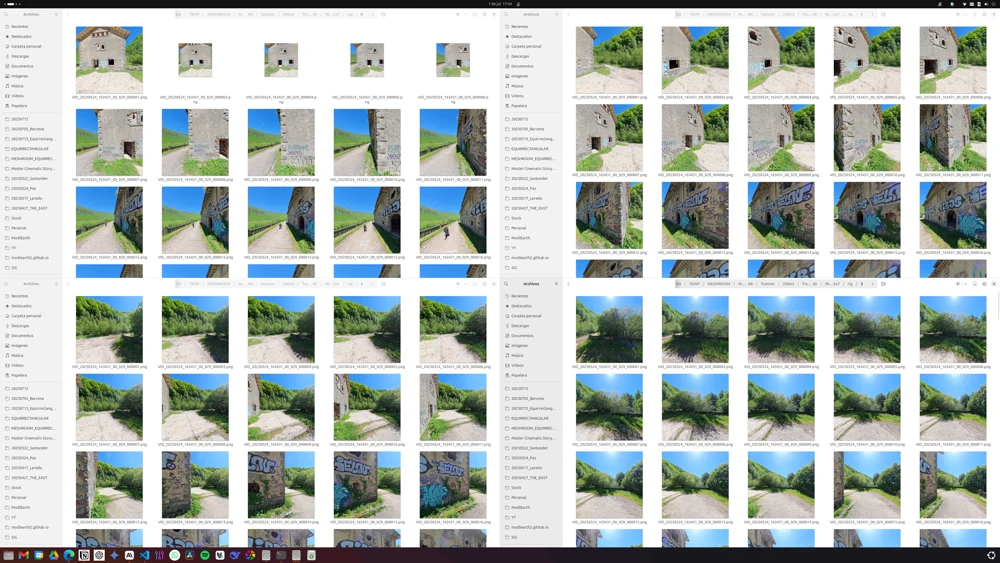
Task: Create new folder in the top-left window
Action: tap(383, 14)
